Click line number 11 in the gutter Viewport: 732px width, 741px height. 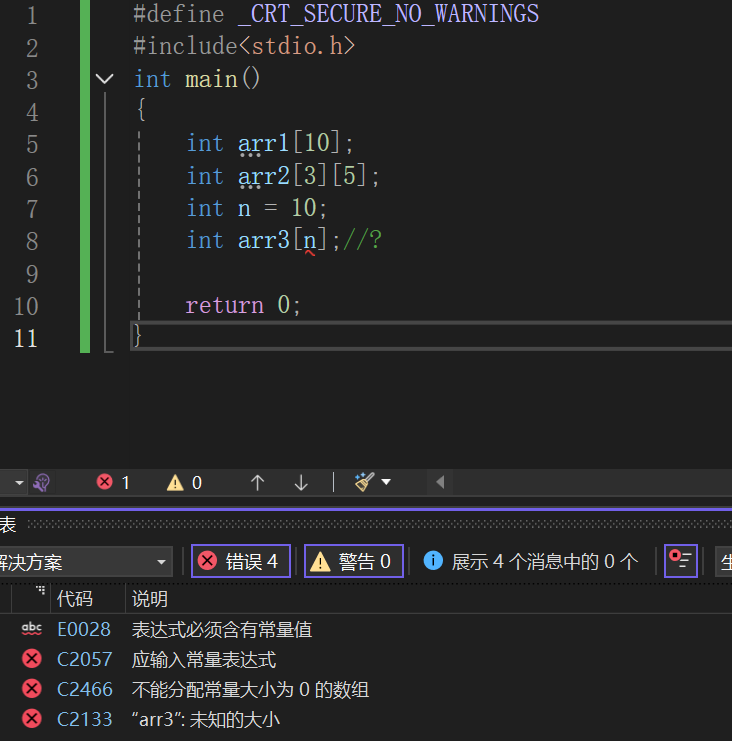(26, 338)
